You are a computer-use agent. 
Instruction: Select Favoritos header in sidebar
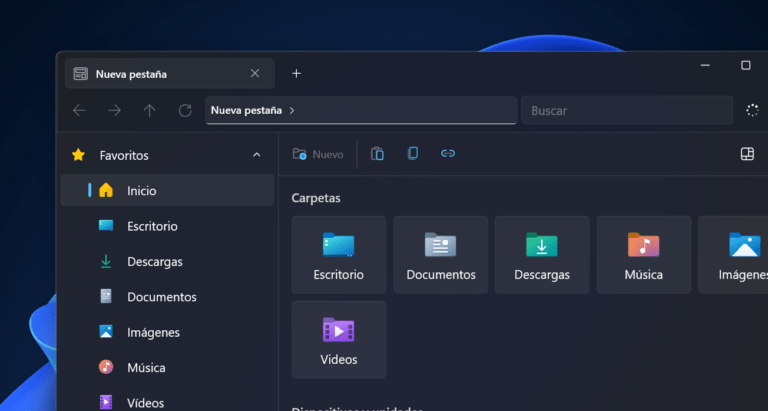coord(167,155)
